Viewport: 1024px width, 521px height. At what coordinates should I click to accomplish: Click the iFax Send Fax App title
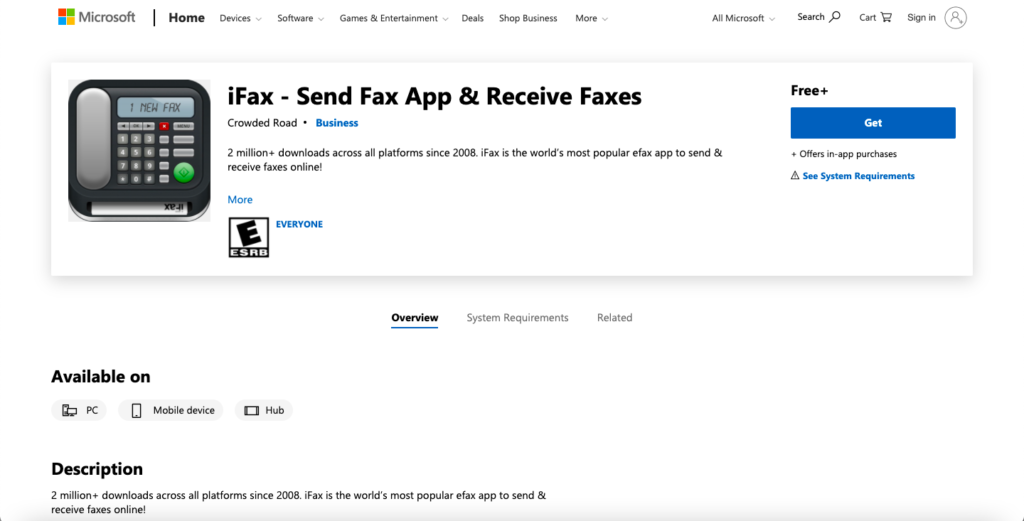pyautogui.click(x=434, y=96)
